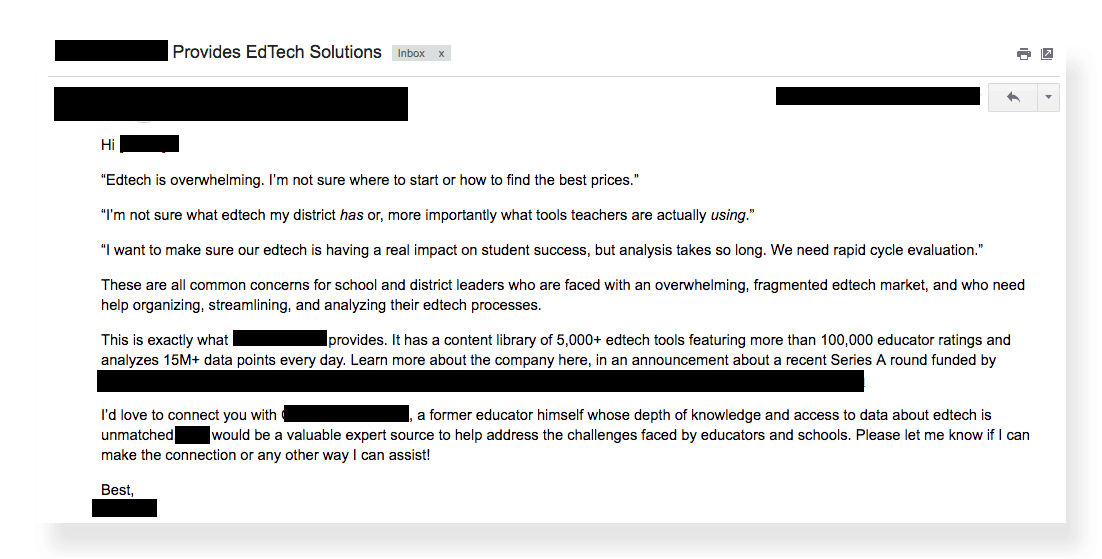Click the redacted block before subject title
This screenshot has width=1102, height=559.
(x=111, y=51)
